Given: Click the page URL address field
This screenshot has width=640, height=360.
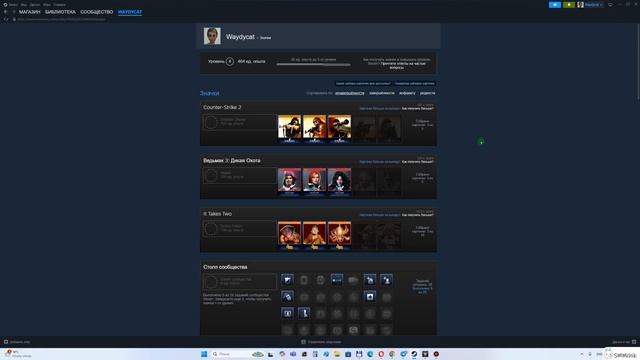Looking at the screenshot, I should coord(61,19).
